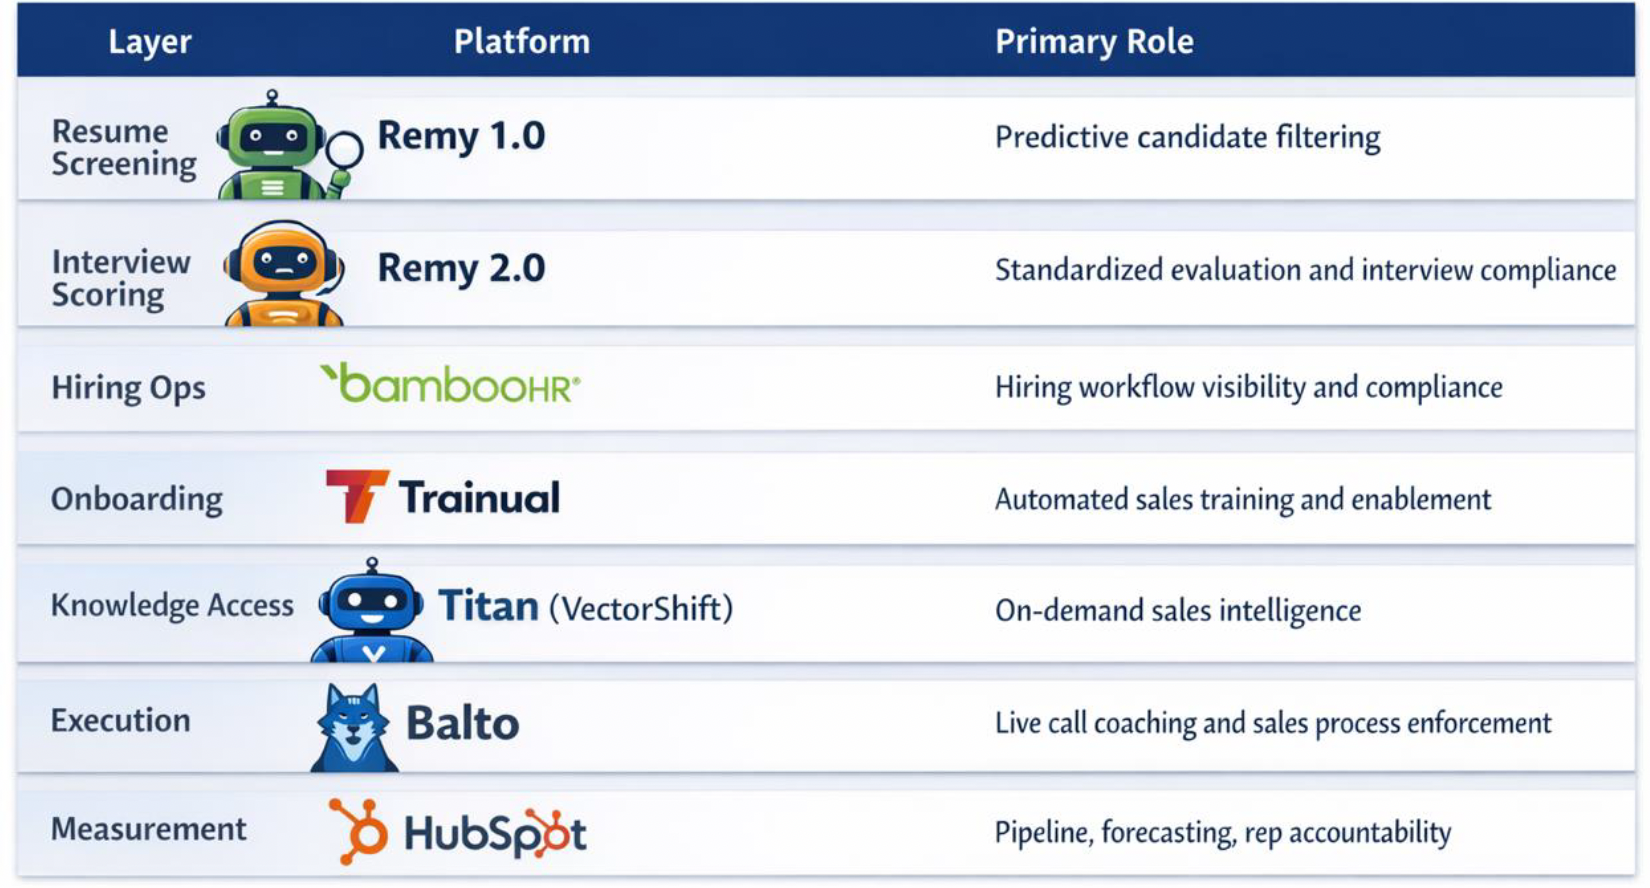The image size is (1650, 888).
Task: Click the Remy 1.0 platform name
Action: click(x=461, y=136)
